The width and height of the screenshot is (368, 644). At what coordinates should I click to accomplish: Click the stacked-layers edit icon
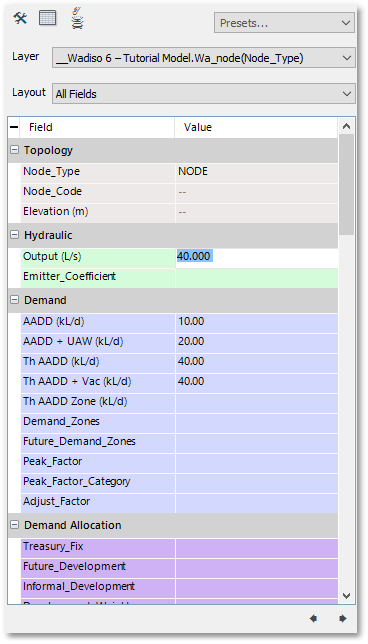point(77,18)
